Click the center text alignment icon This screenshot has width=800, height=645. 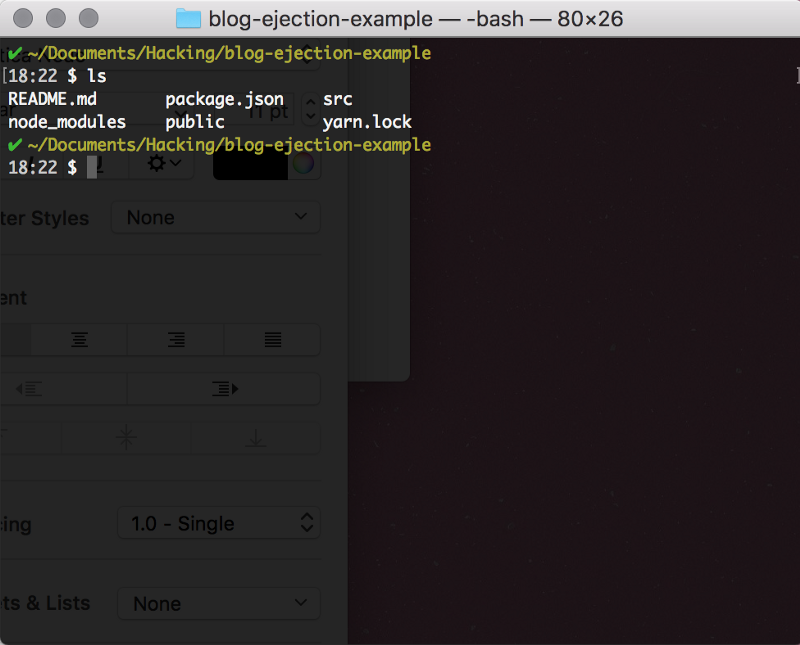(79, 340)
